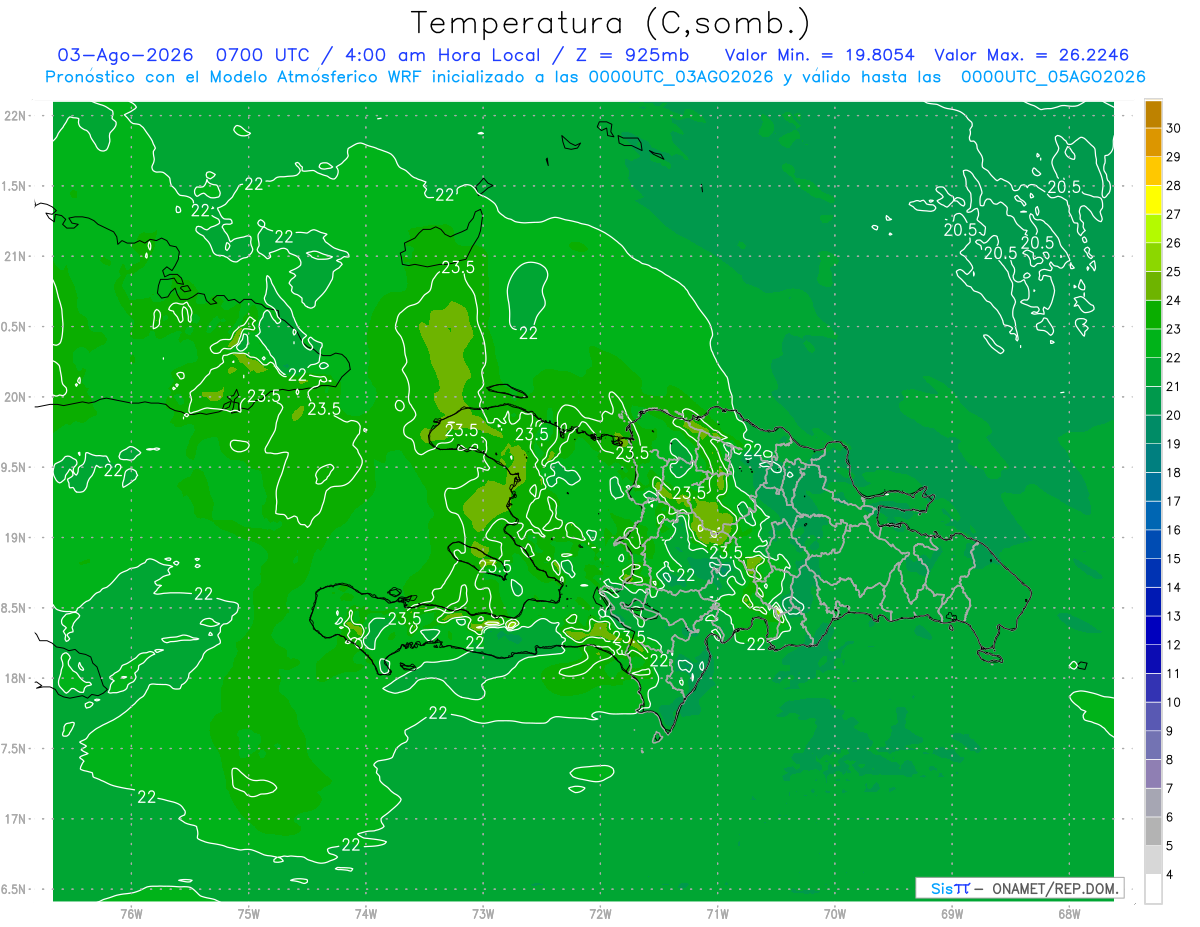1200x927 pixels.
Task: Click the colorbar label "6"
Action: (1171, 817)
